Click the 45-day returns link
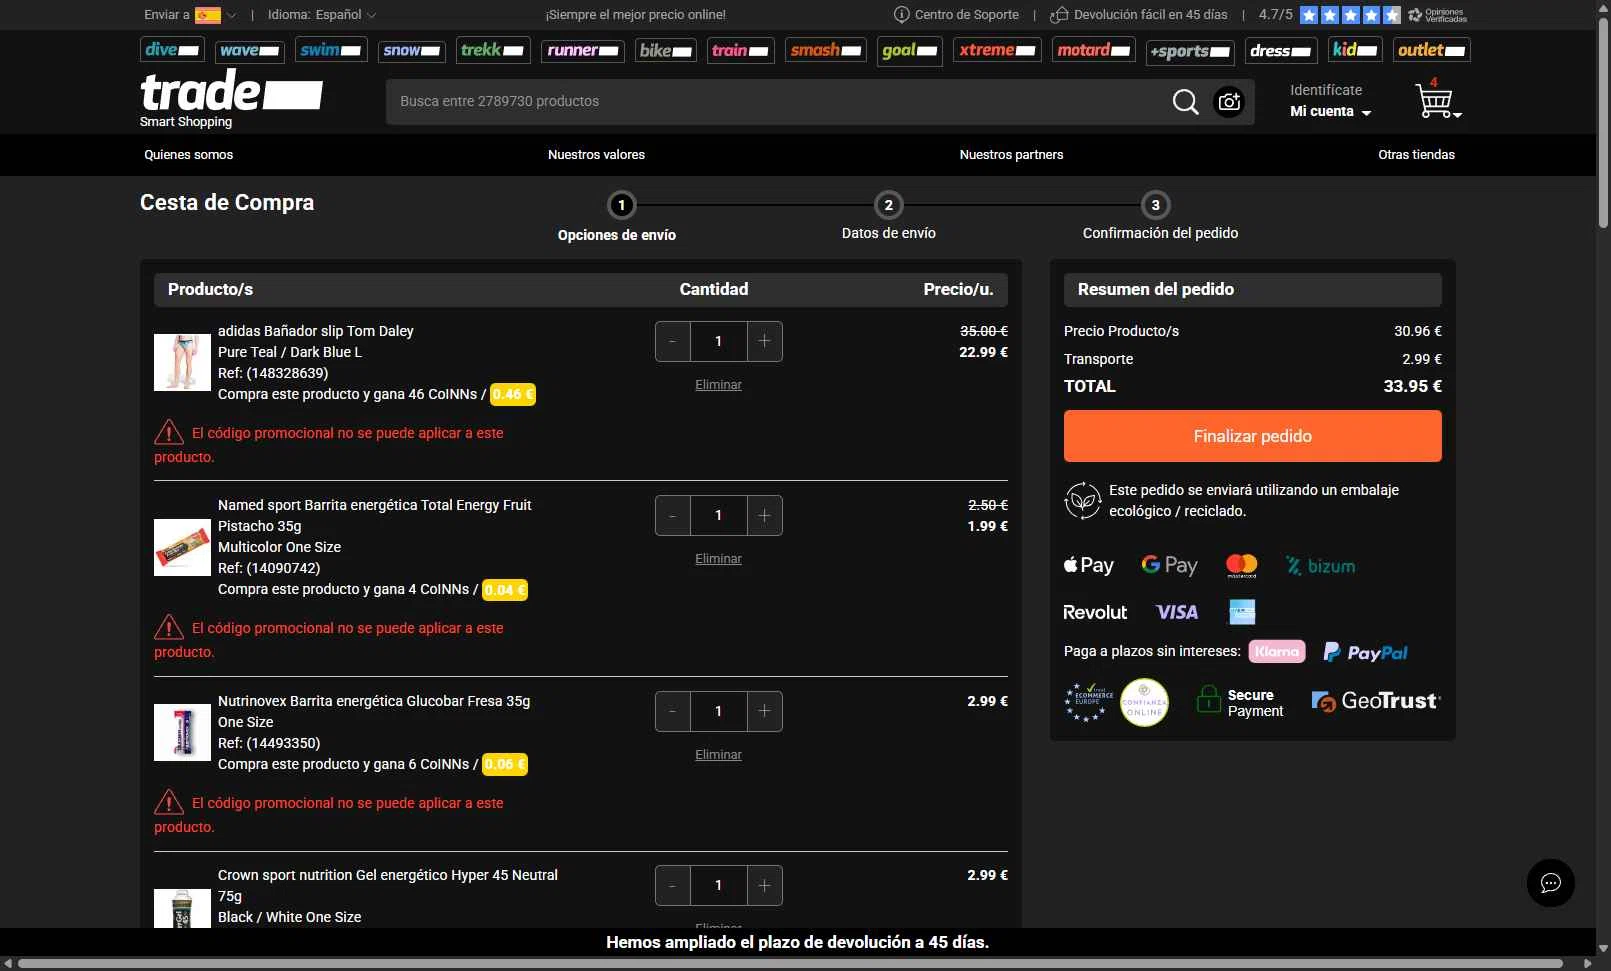Viewport: 1611px width, 971px height. pos(1138,15)
